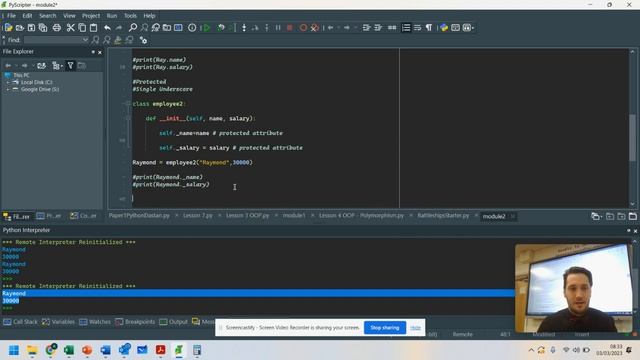Toggle line numbers display in toolbar
Screen dimensions: 640x360
[406, 28]
